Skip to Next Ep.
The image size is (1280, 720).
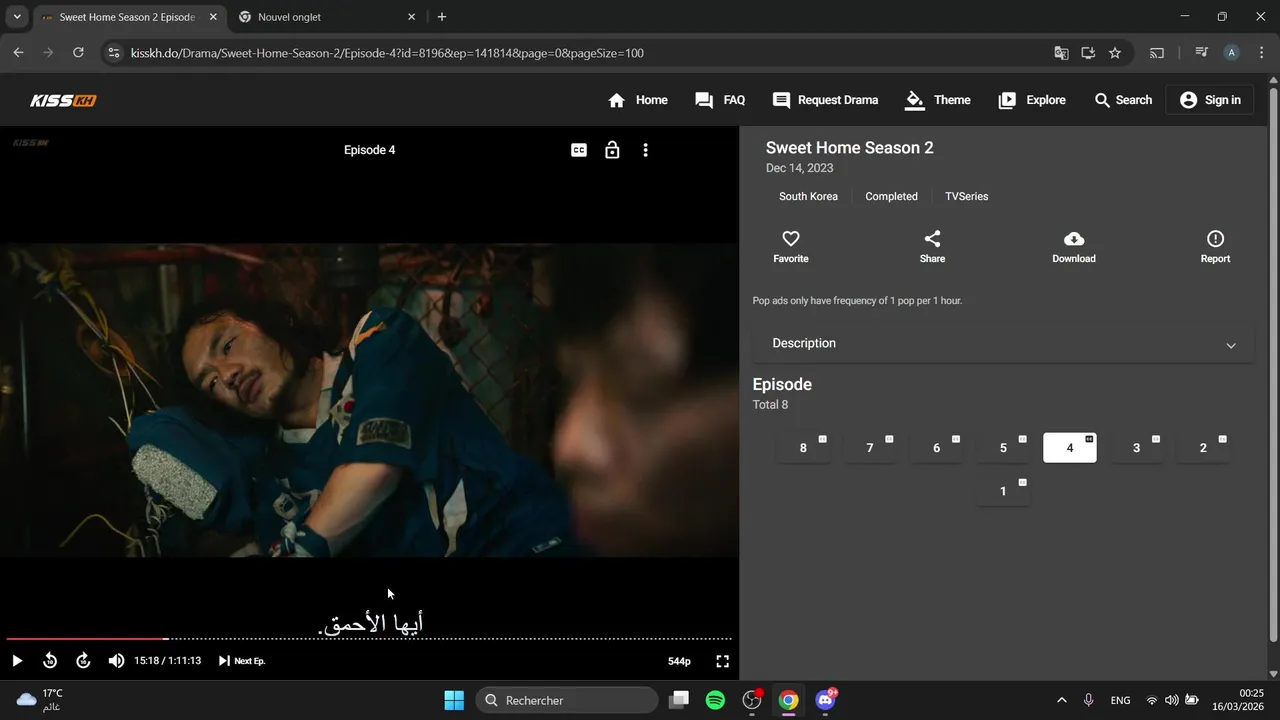241,661
